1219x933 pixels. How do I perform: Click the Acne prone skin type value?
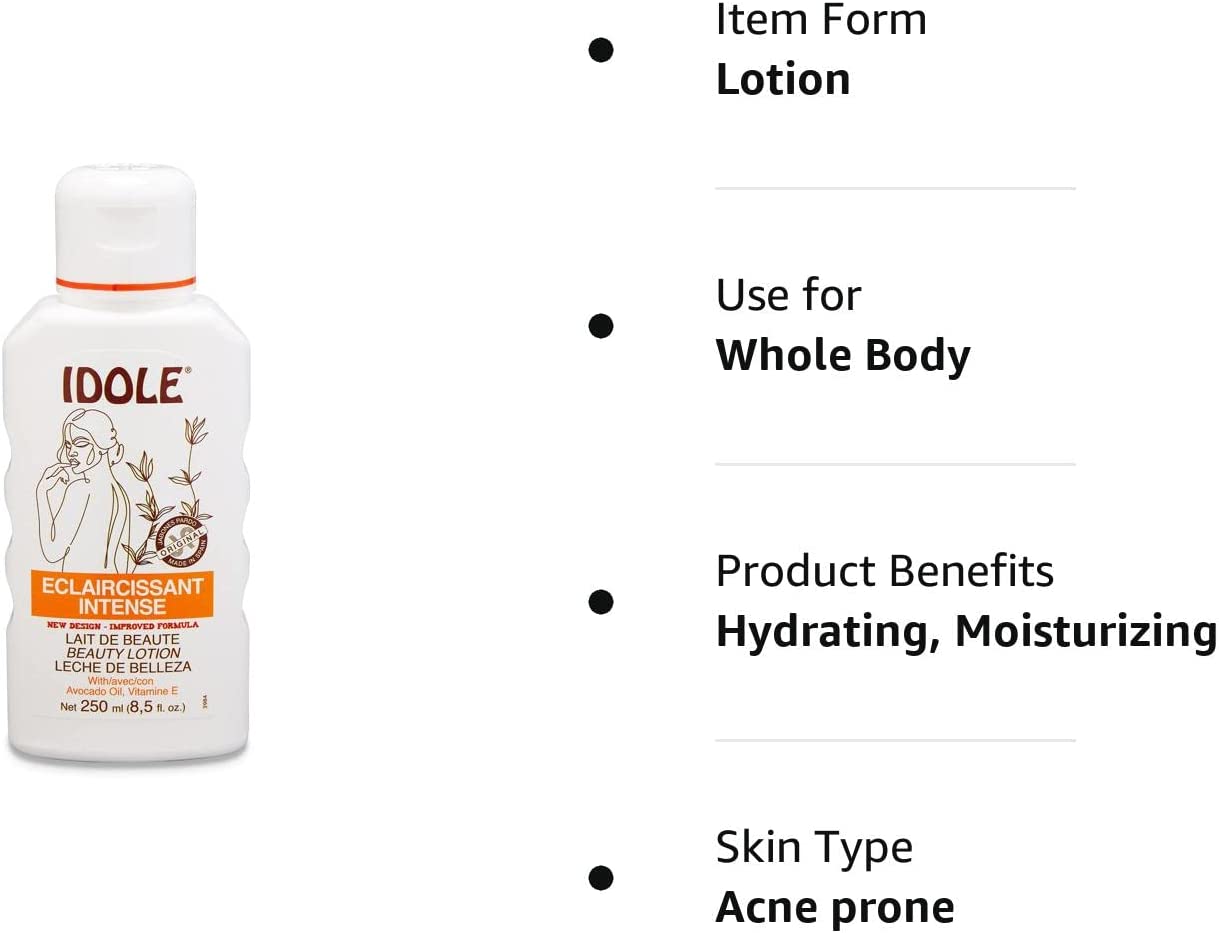(x=835, y=908)
